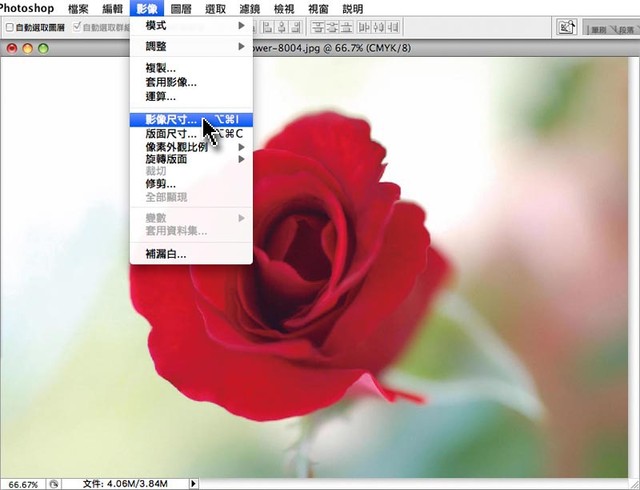640x490 pixels.
Task: Choose 影像尺寸... from the menu
Action: pos(172,119)
